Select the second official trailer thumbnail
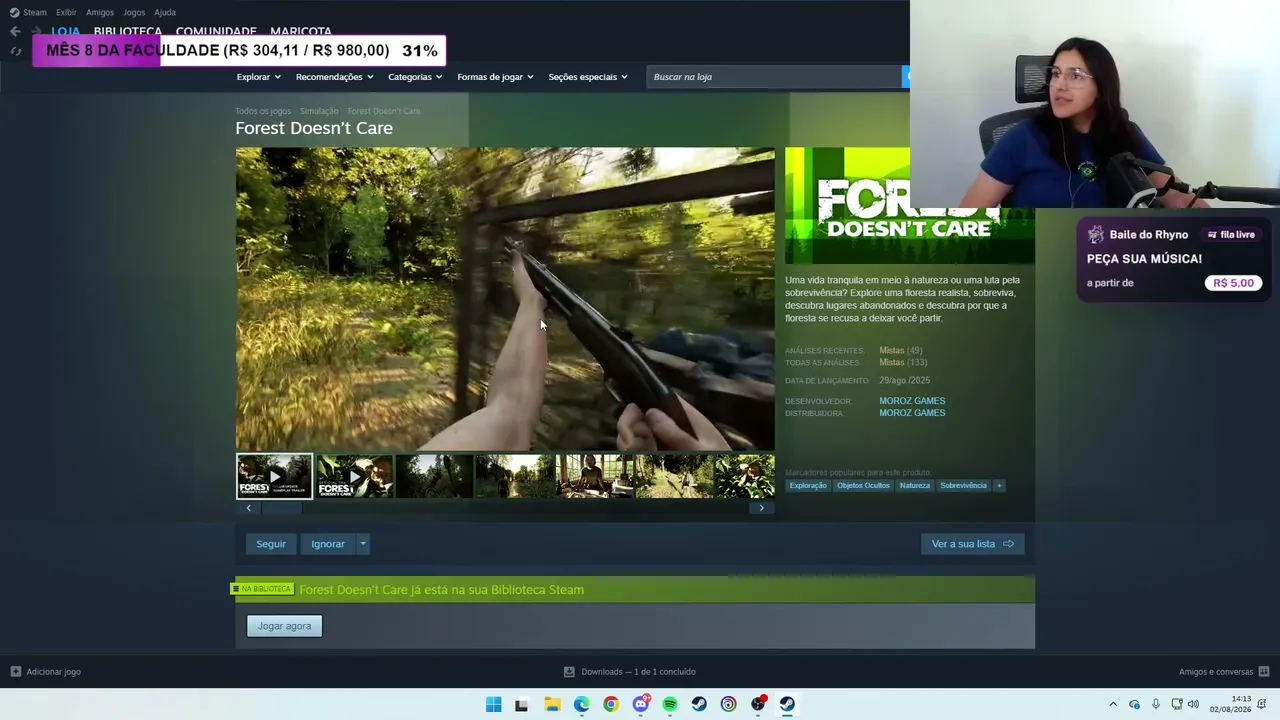This screenshot has height=720, width=1280. (x=355, y=476)
